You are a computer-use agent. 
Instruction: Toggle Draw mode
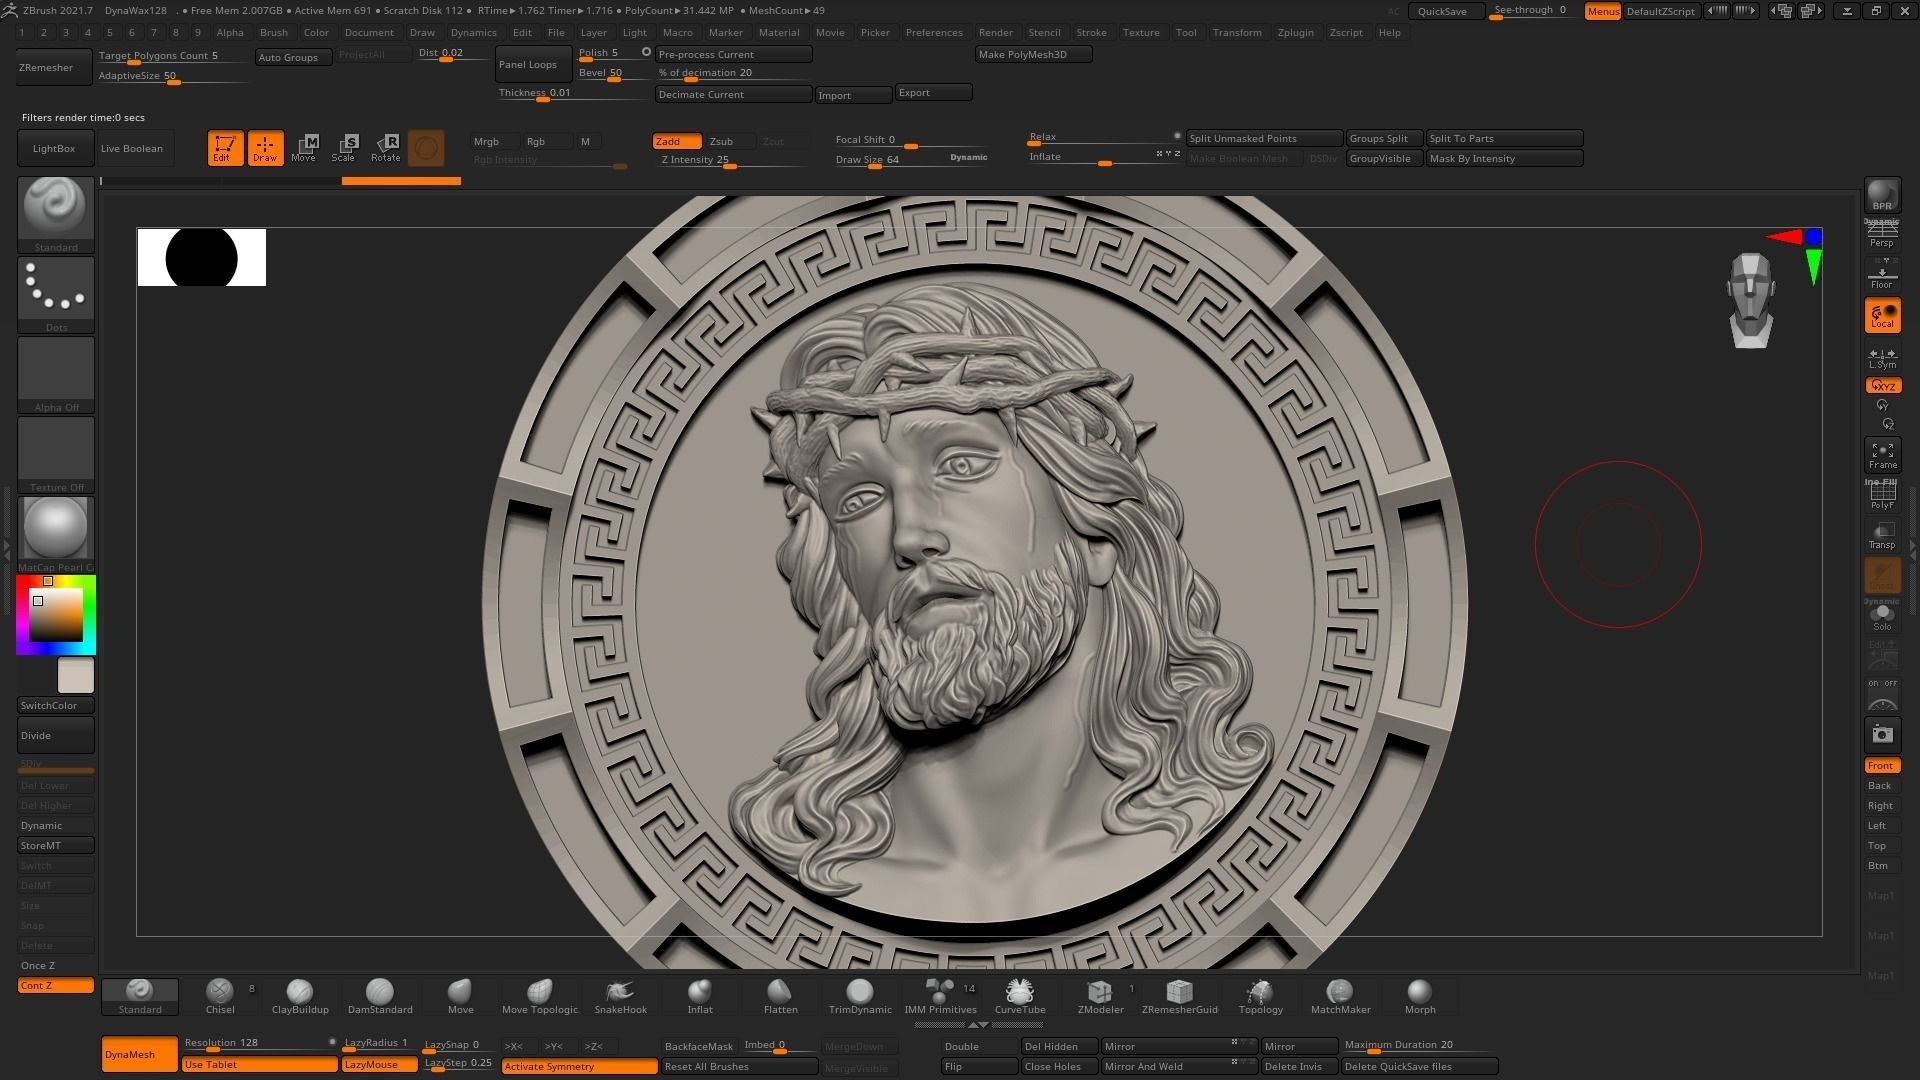tap(265, 148)
